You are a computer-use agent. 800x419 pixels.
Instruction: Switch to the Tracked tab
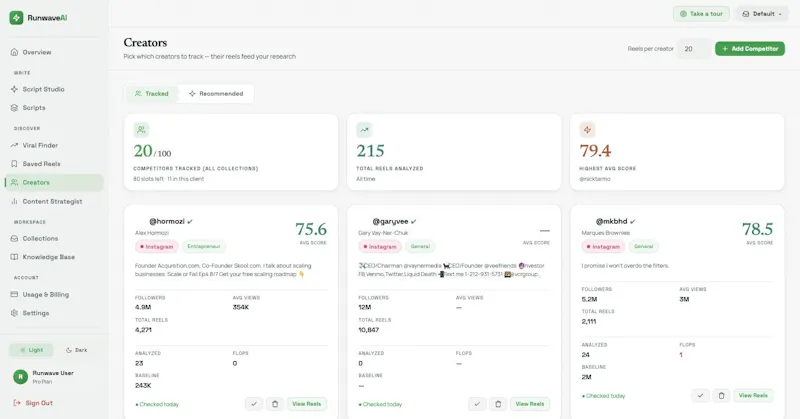pyautogui.click(x=151, y=94)
